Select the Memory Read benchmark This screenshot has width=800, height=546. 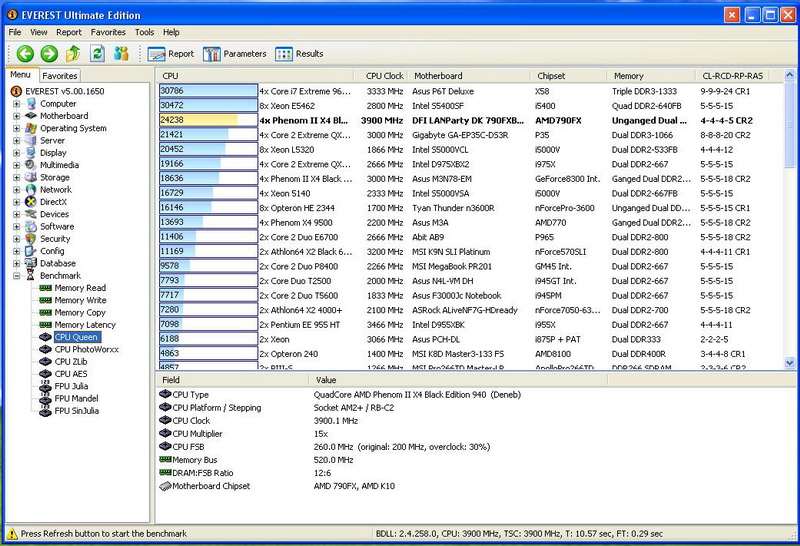coord(80,288)
